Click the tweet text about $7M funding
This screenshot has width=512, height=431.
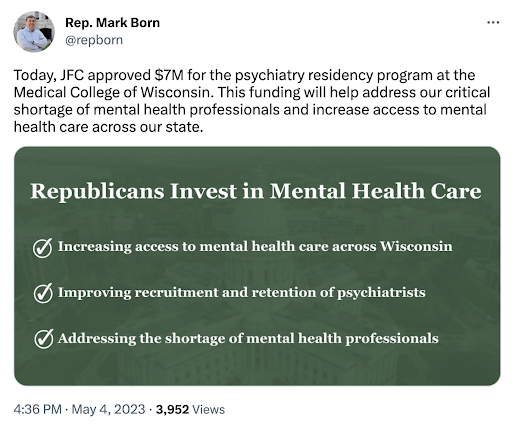252,101
